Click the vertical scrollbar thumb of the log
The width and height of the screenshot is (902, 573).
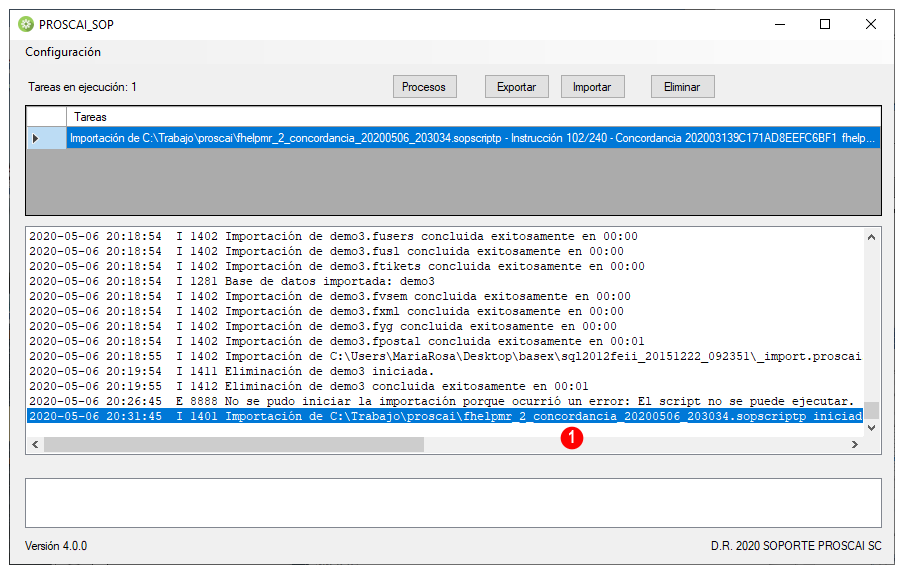coord(872,410)
